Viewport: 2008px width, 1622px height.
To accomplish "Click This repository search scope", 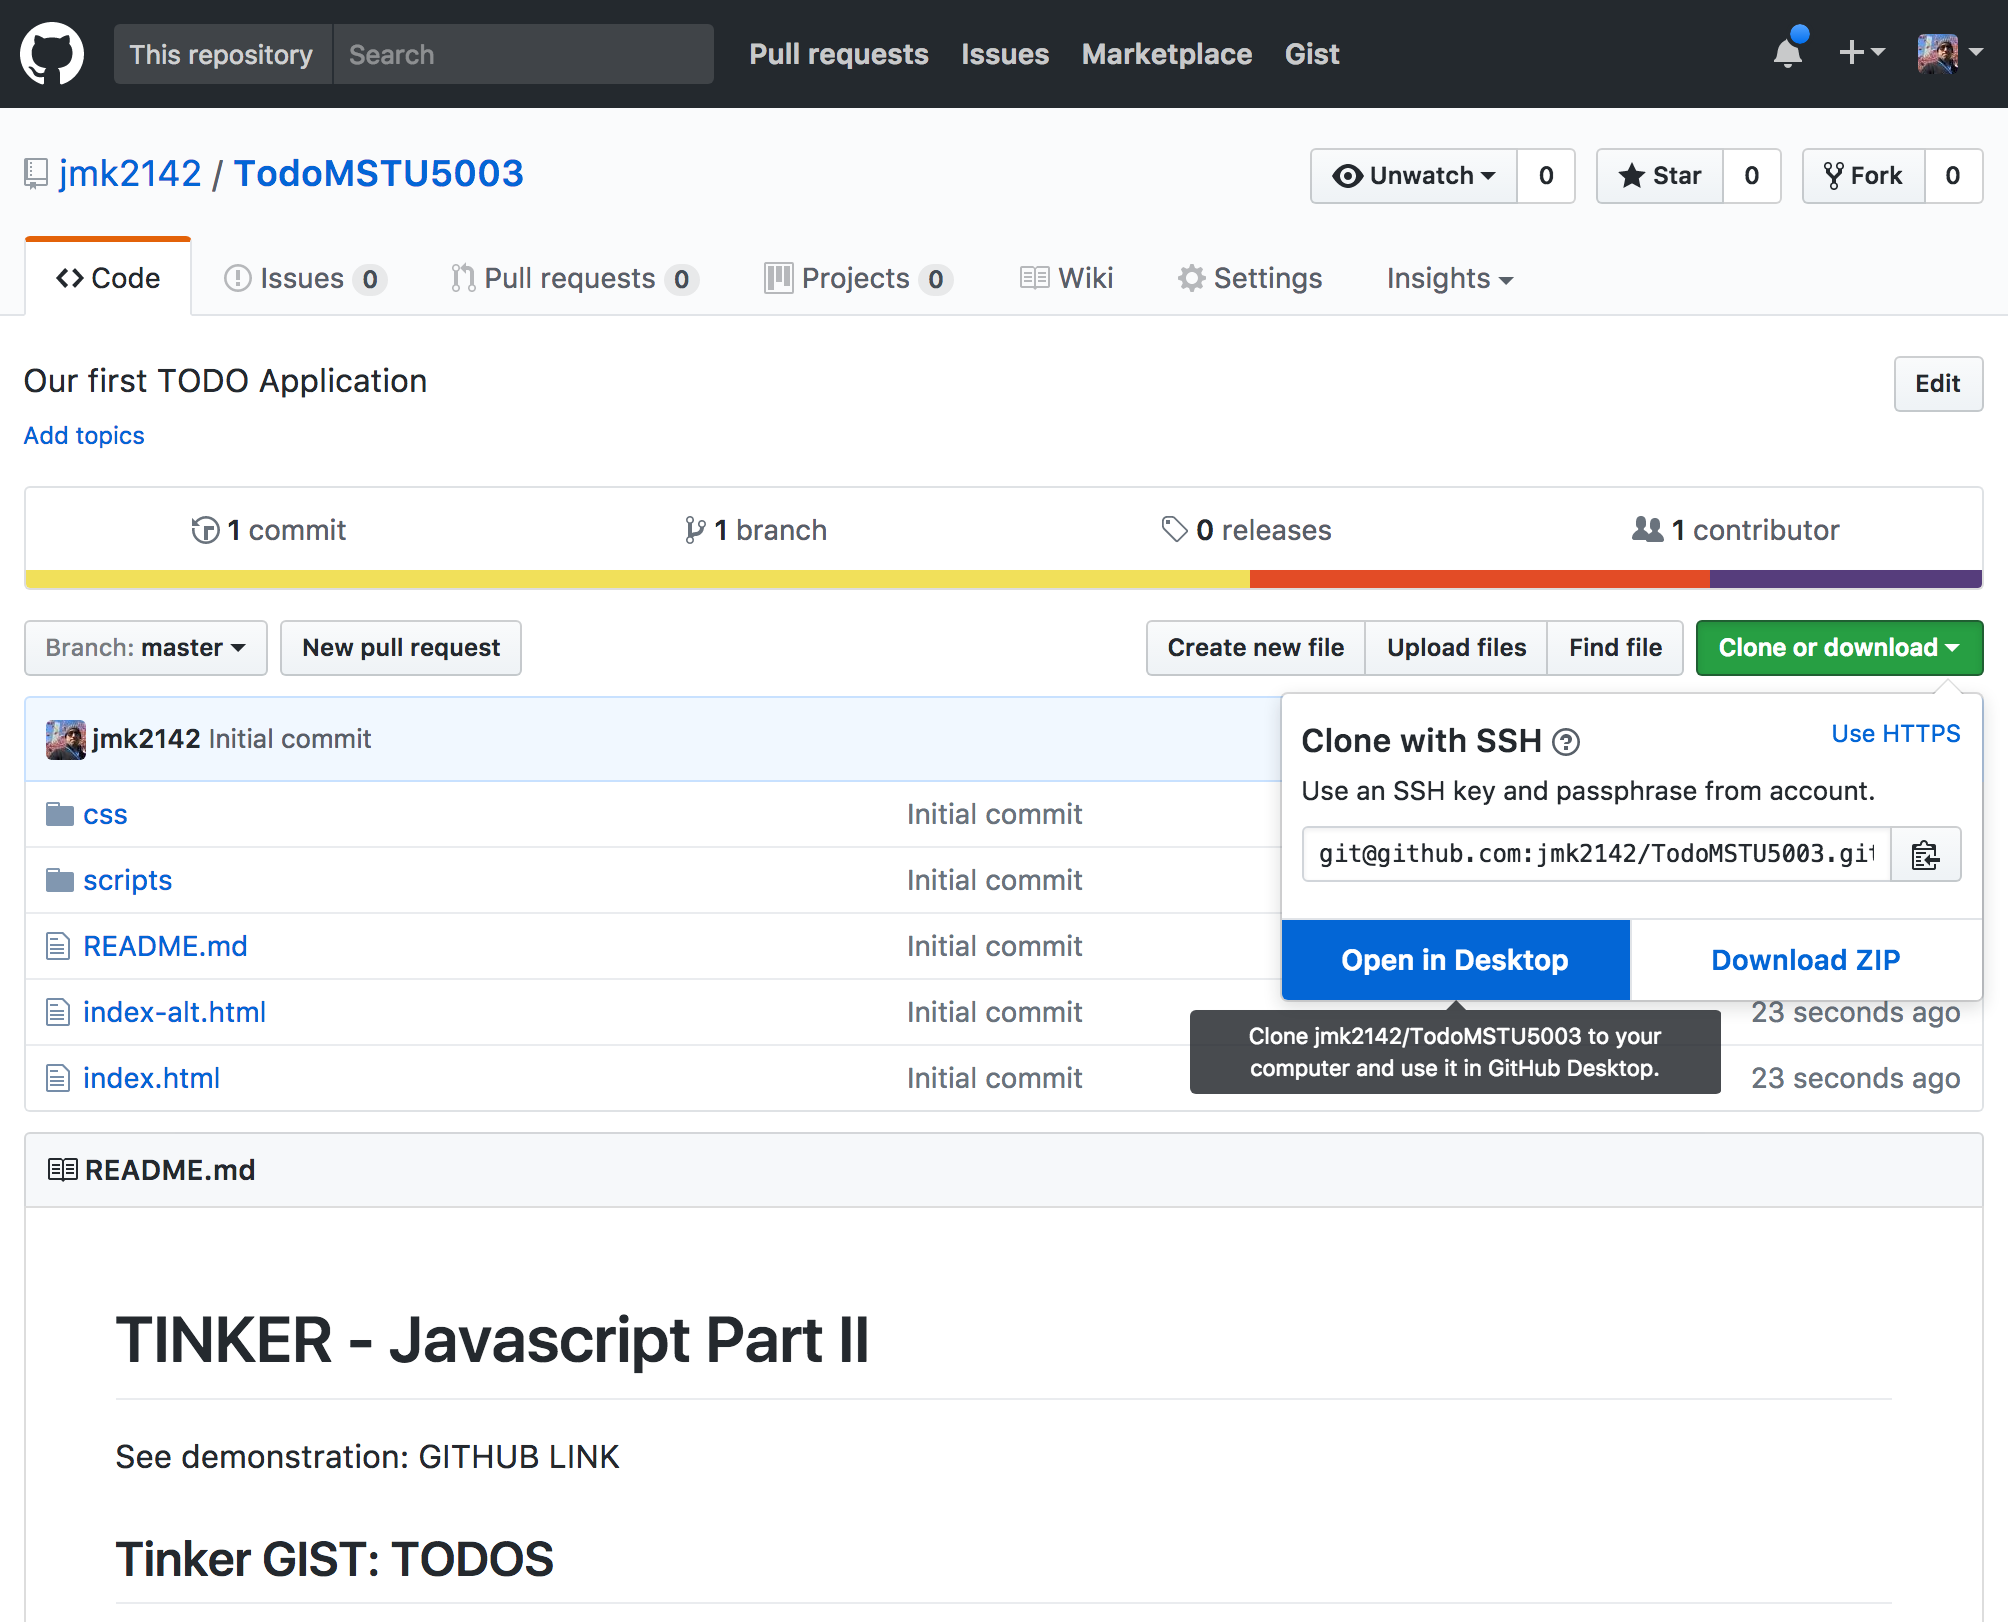I will pos(222,54).
